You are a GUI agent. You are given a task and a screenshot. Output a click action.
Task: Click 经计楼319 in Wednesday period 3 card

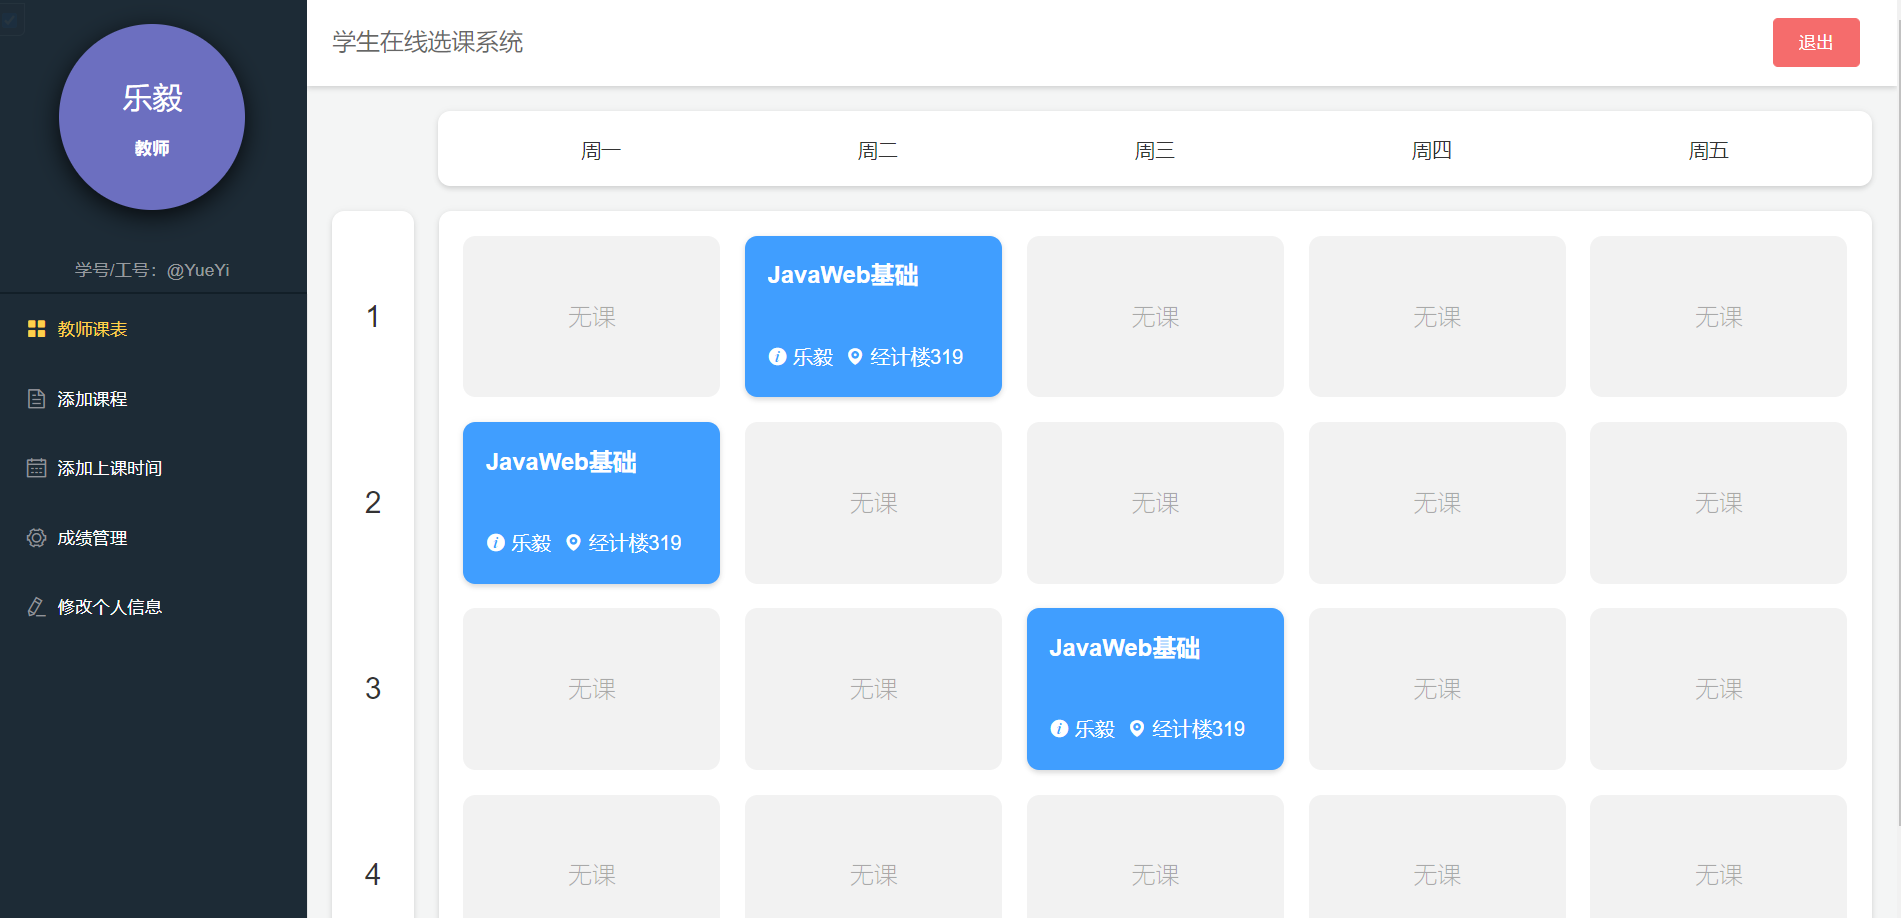coord(1198,729)
